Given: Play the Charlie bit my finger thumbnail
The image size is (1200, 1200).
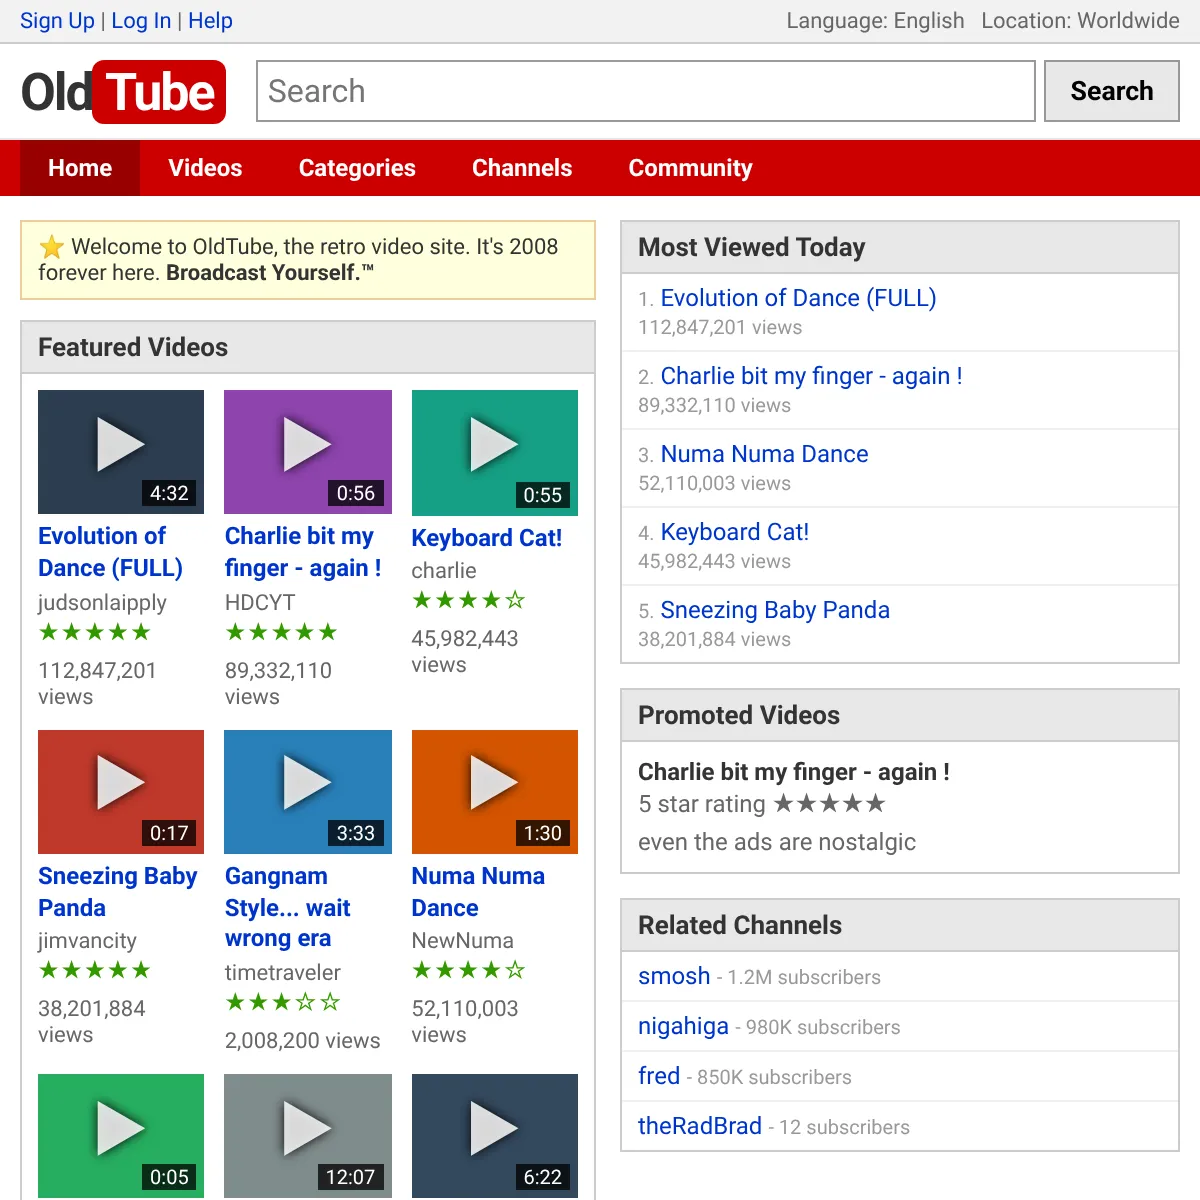Looking at the screenshot, I should (308, 452).
